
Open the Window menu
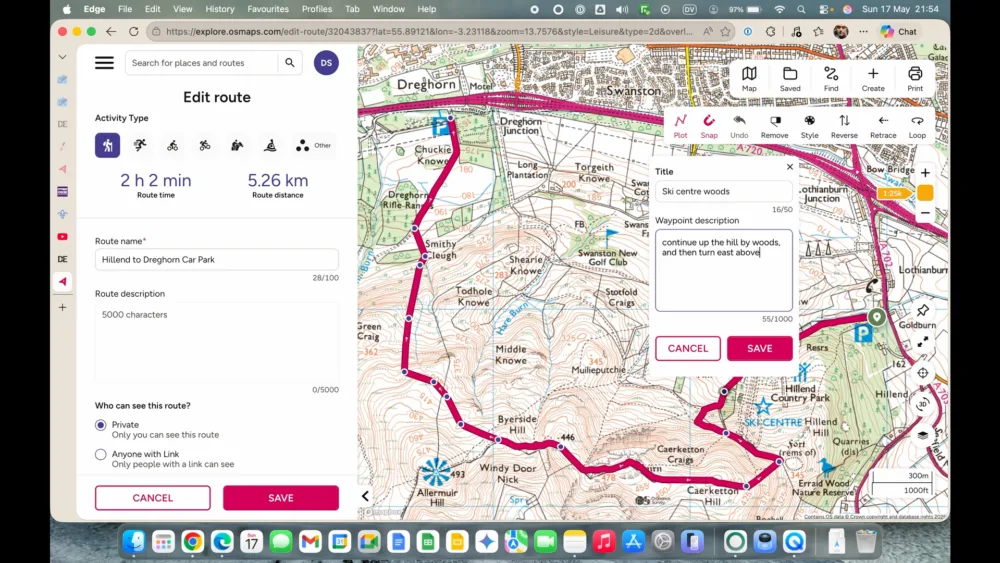pos(388,9)
